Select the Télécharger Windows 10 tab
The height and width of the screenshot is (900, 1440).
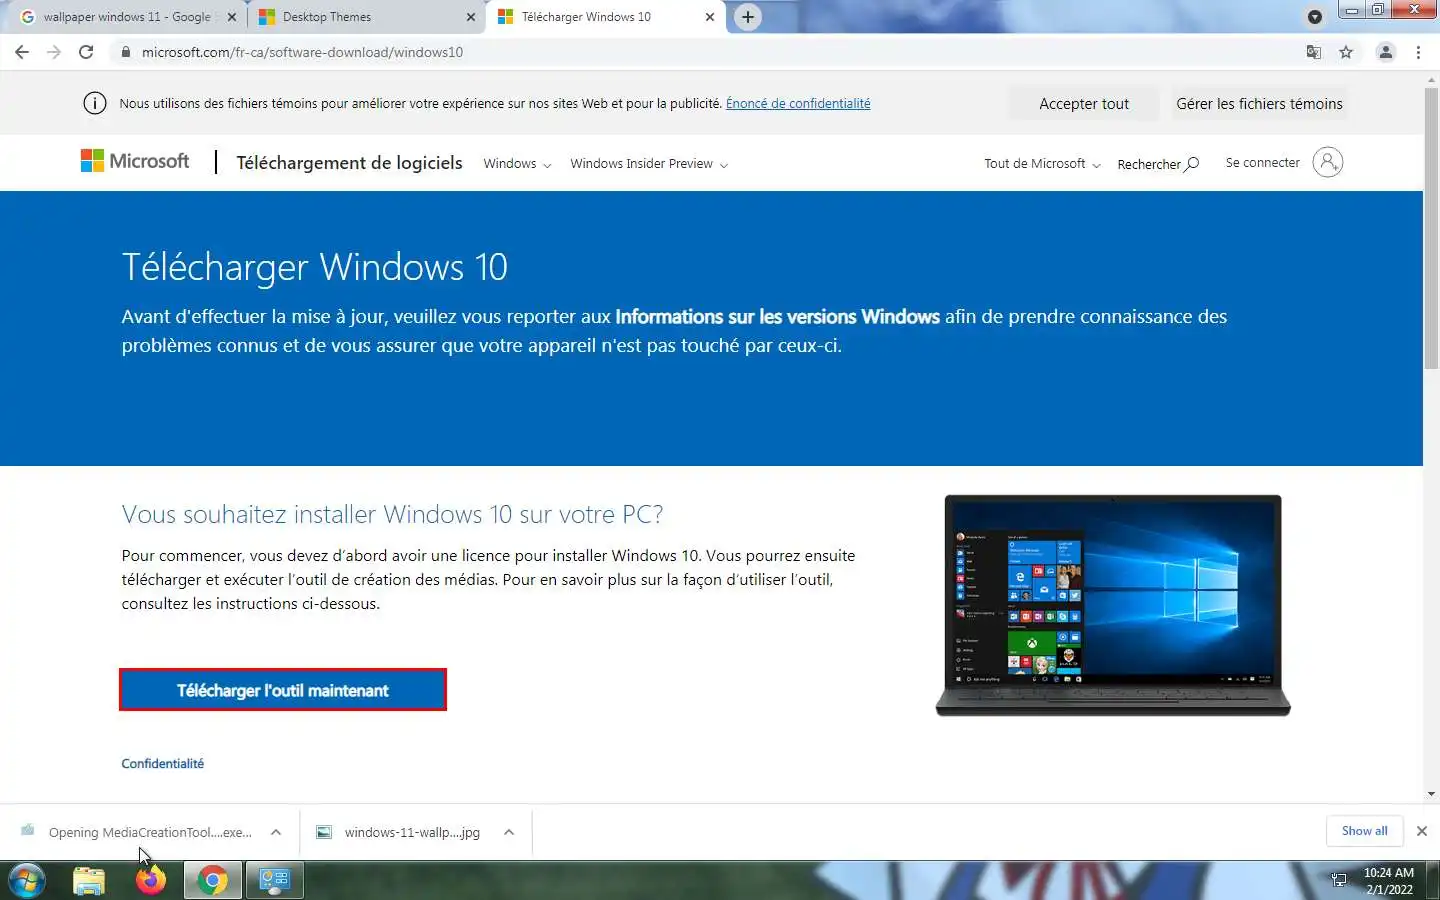pos(606,17)
